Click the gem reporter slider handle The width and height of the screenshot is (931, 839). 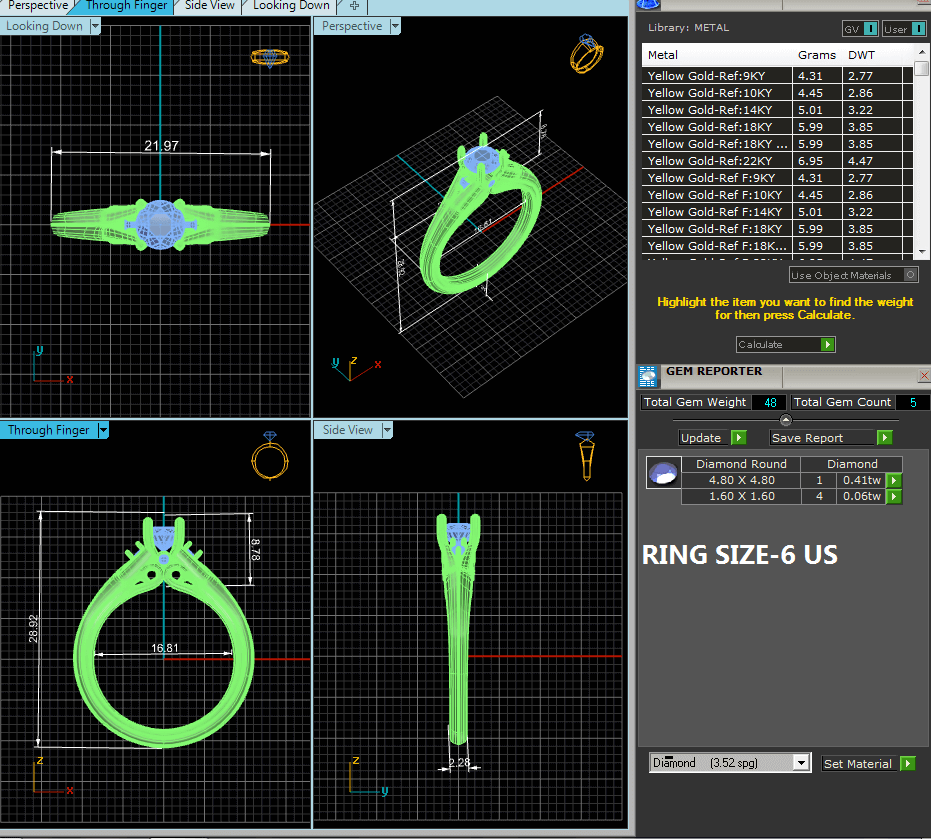point(785,420)
